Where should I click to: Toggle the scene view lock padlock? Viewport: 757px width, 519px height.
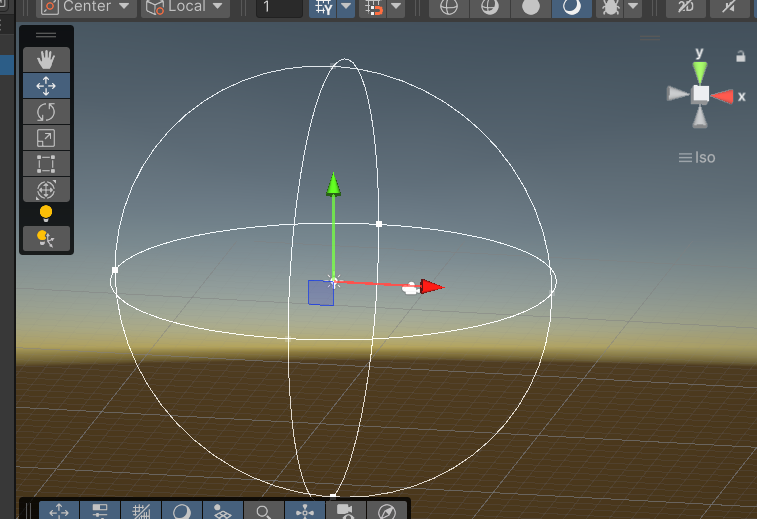point(741,57)
